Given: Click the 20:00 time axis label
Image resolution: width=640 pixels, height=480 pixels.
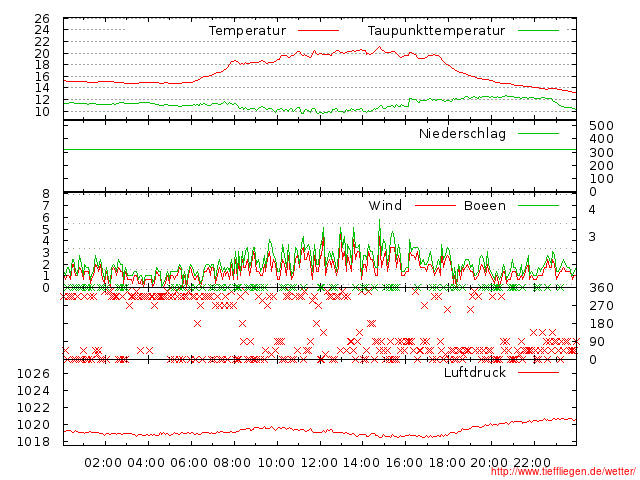Looking at the screenshot, I should 489,463.
